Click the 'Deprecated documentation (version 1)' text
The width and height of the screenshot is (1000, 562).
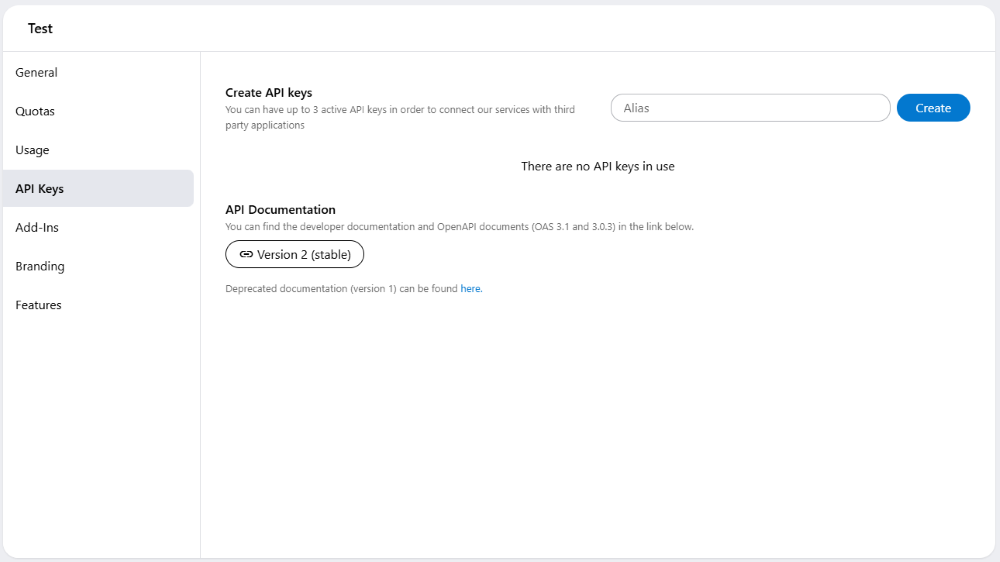pos(311,288)
